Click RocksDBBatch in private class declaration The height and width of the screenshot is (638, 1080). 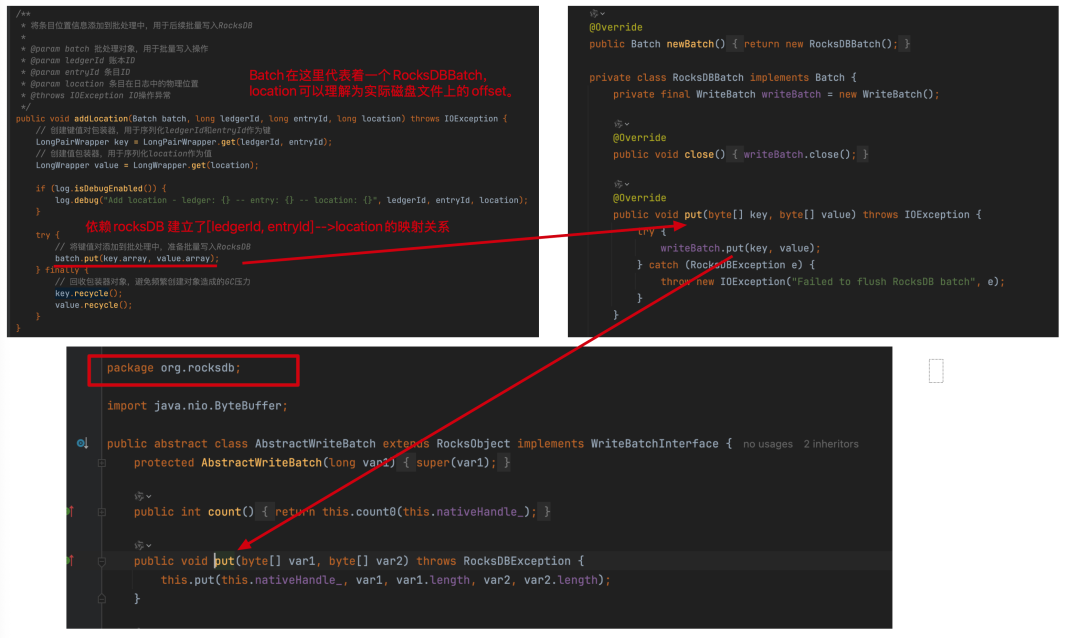coord(707,78)
